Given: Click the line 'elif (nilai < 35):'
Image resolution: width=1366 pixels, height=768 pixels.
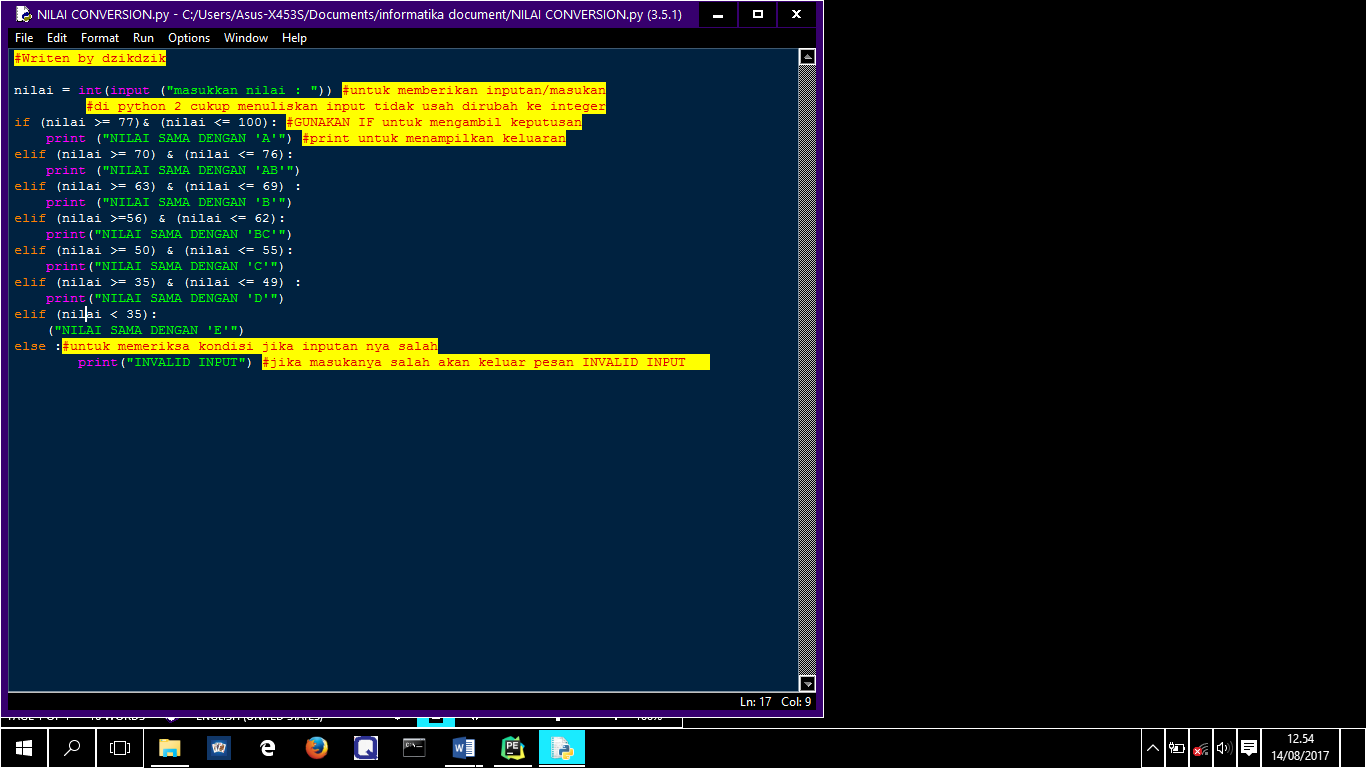Looking at the screenshot, I should [x=86, y=314].
